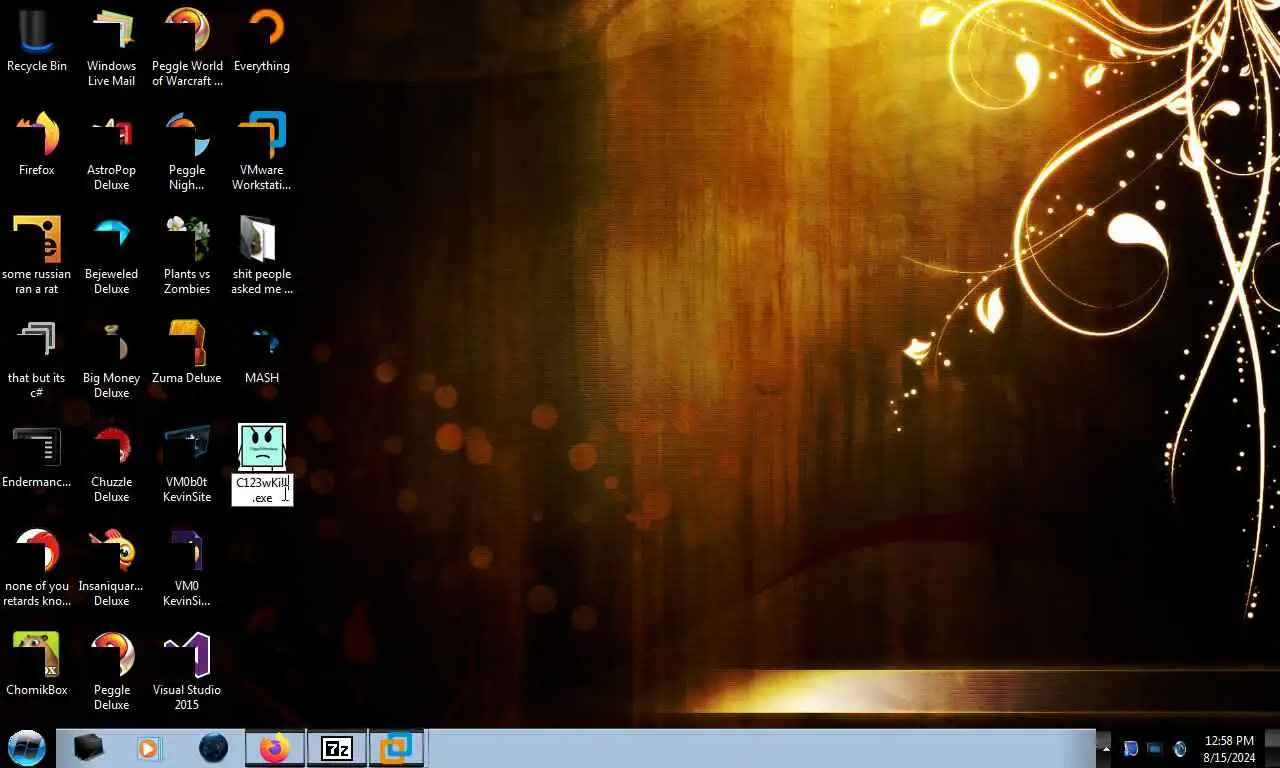Viewport: 1280px width, 768px height.
Task: Select the 'VM0 KevinSi...' desktop icon
Action: pos(187,568)
